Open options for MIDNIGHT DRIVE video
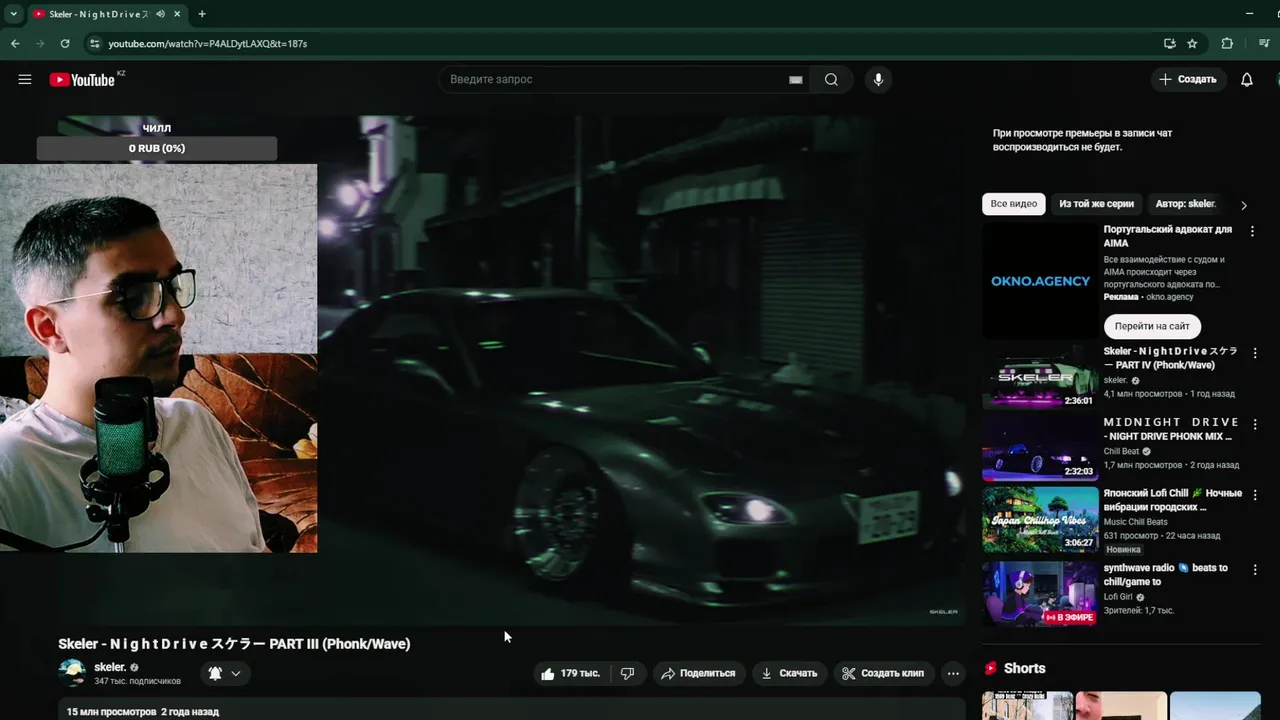The width and height of the screenshot is (1280, 720). point(1254,424)
